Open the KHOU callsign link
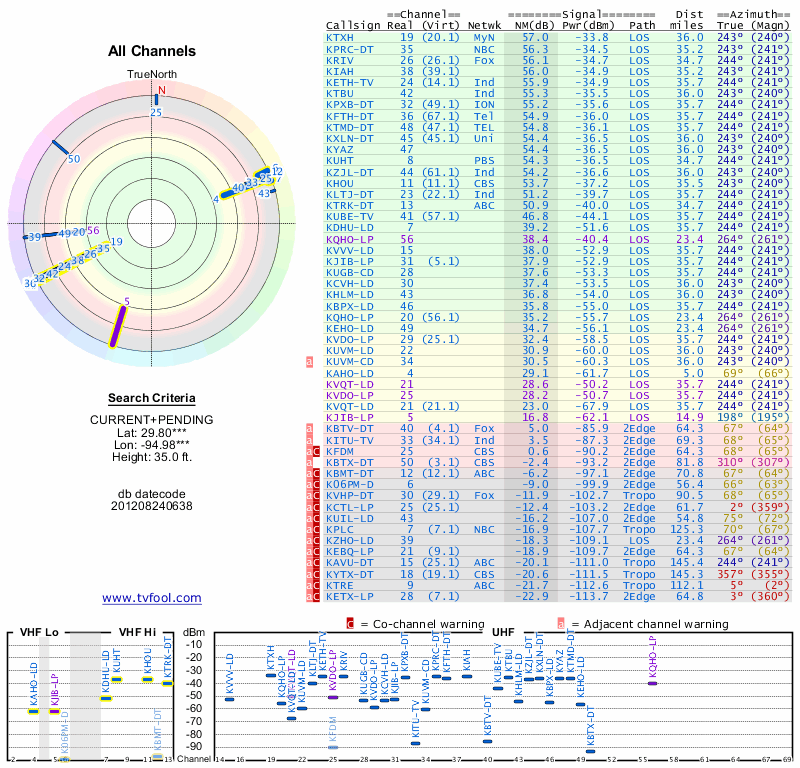The width and height of the screenshot is (800, 768). [x=340, y=184]
